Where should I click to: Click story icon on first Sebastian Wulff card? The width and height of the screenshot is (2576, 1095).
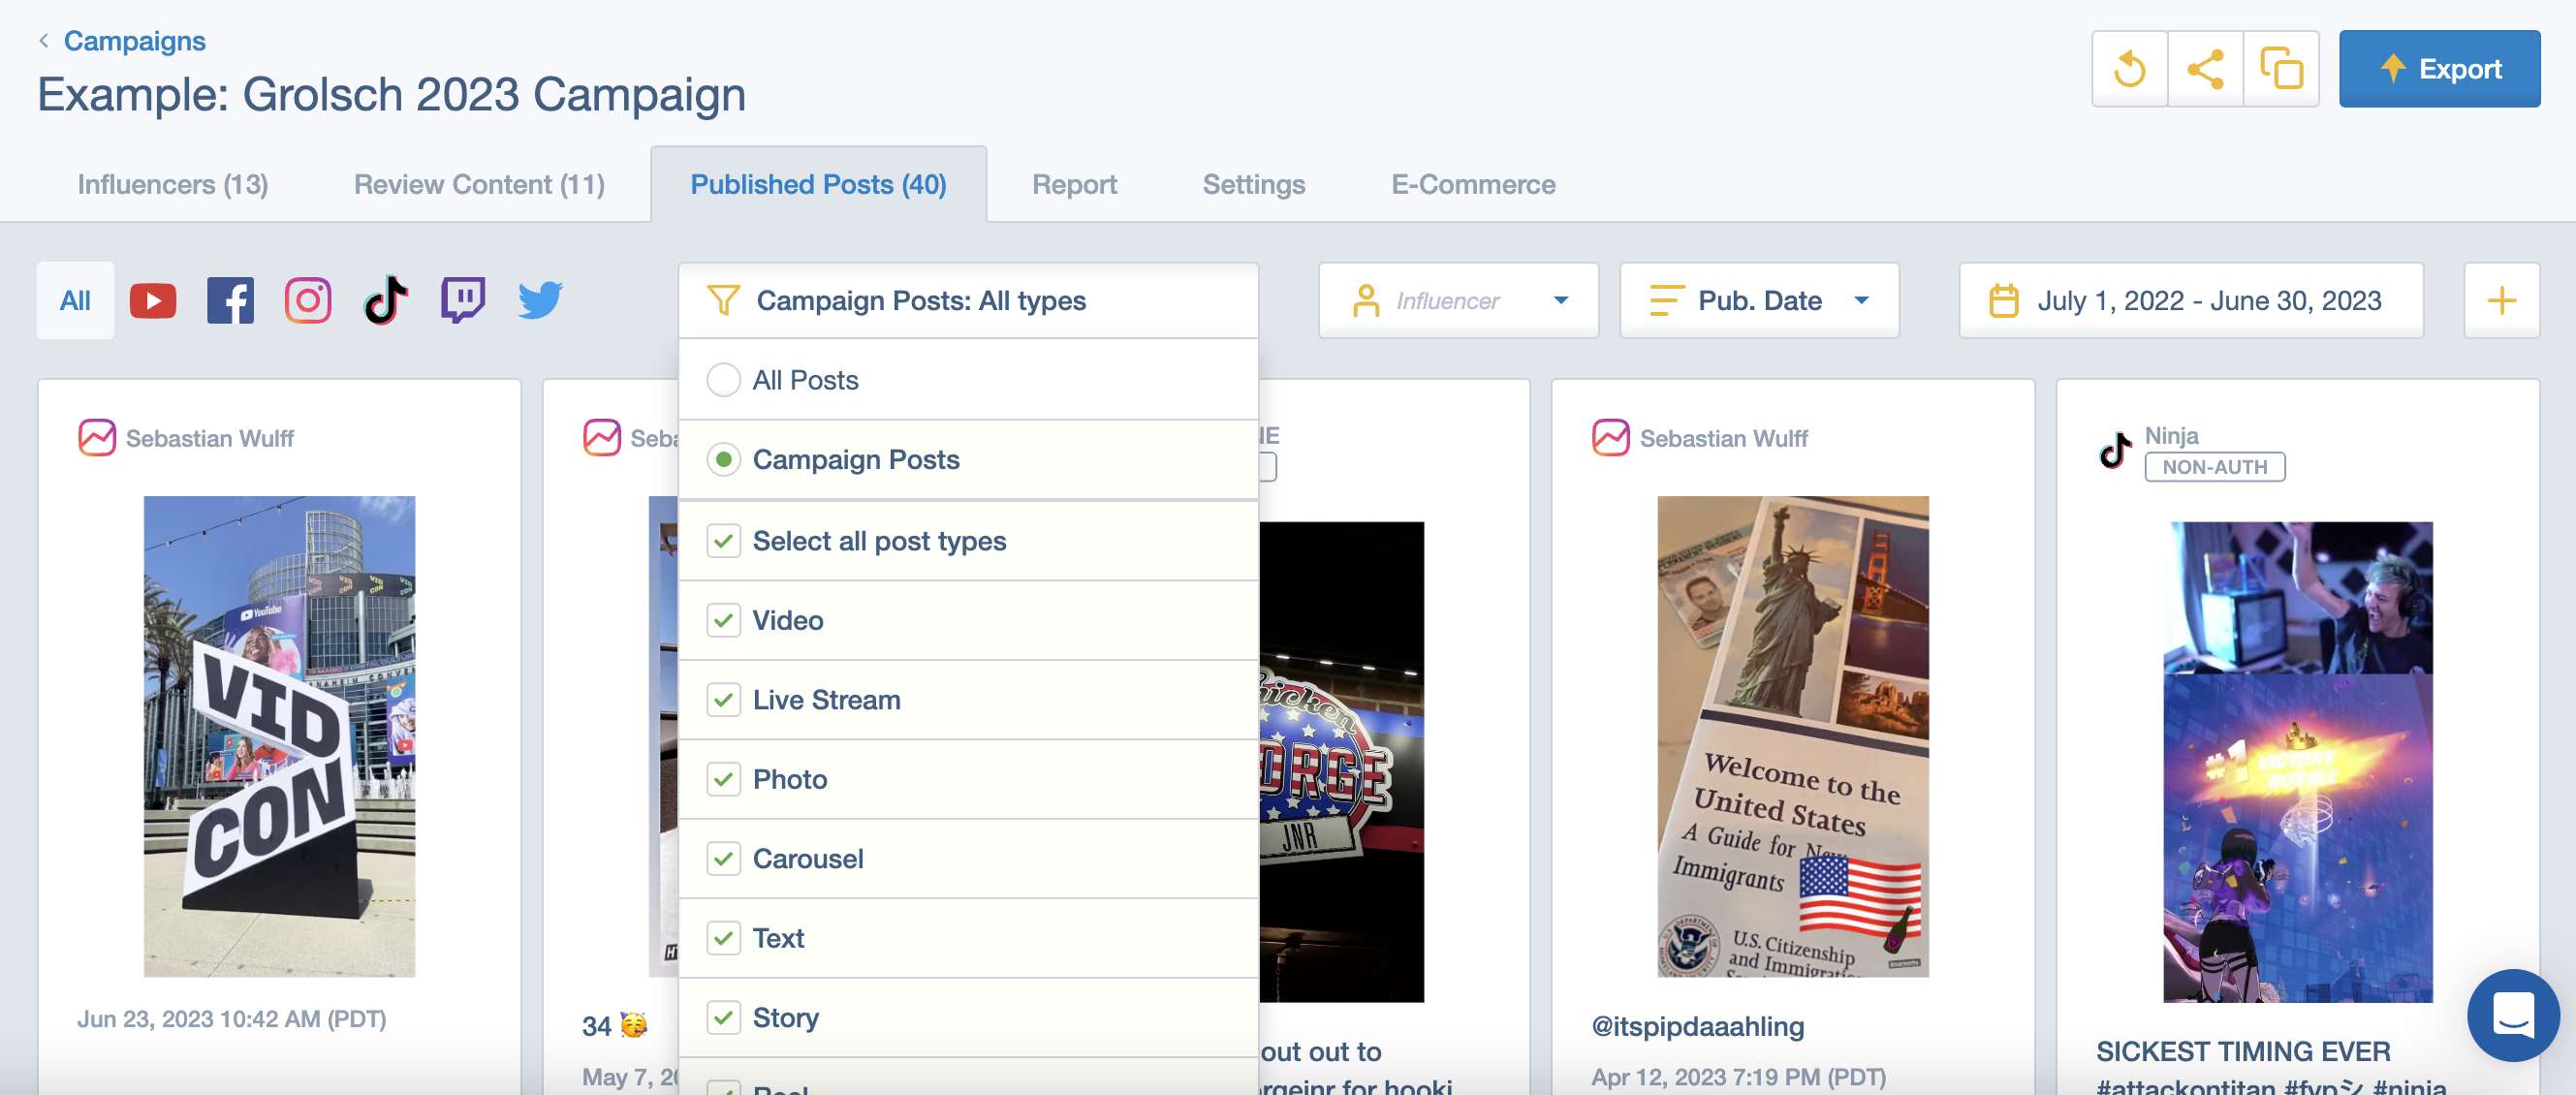tap(97, 438)
